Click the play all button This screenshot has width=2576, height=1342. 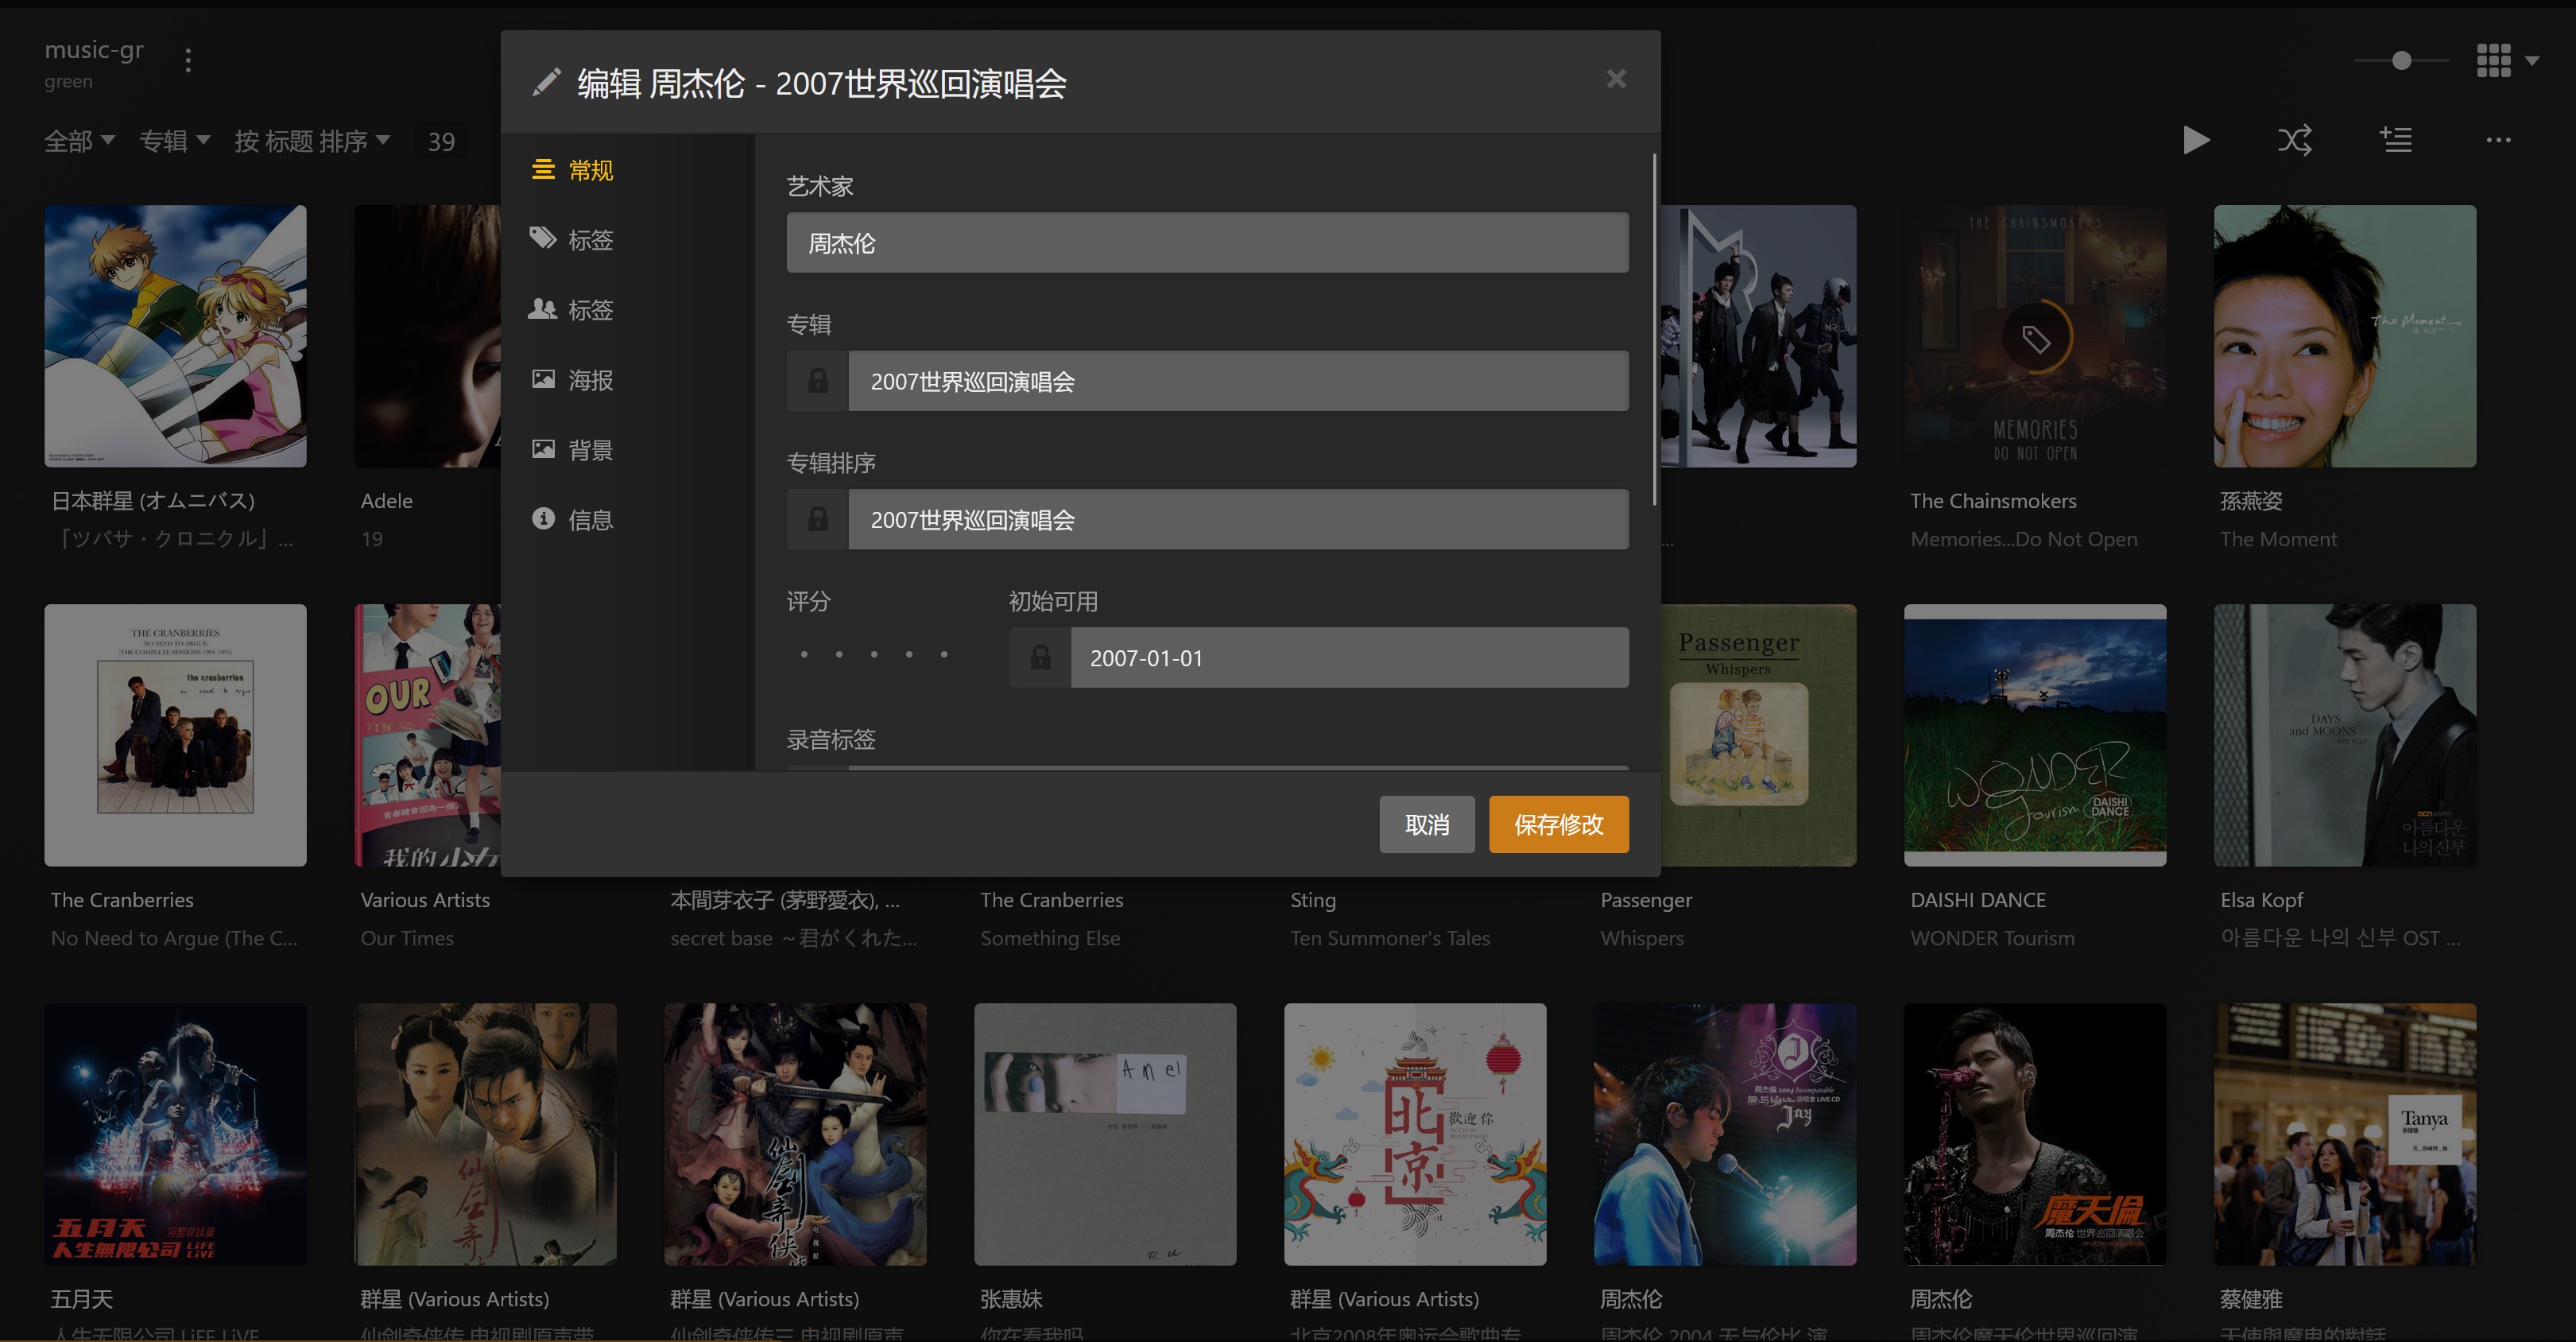pos(2196,140)
